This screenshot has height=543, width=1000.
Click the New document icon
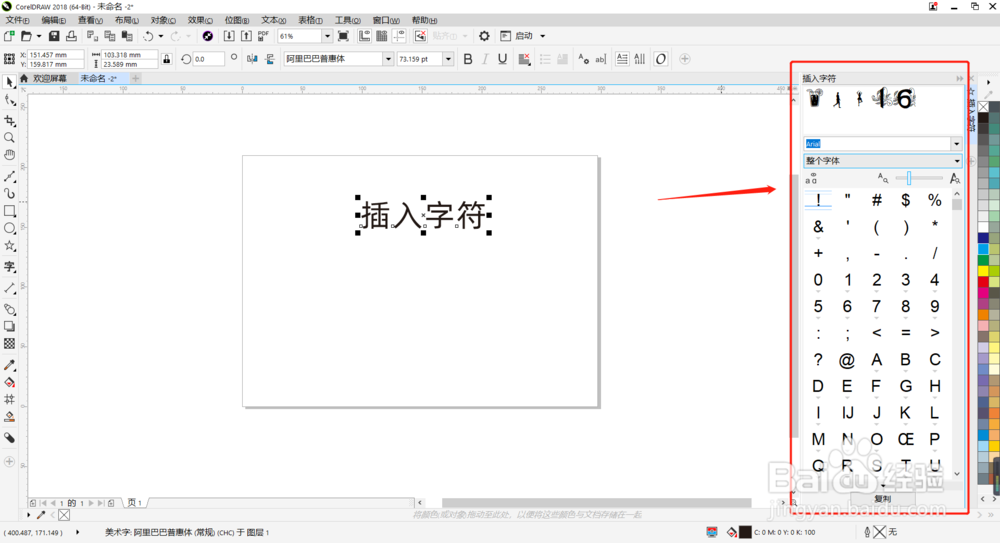coord(9,36)
